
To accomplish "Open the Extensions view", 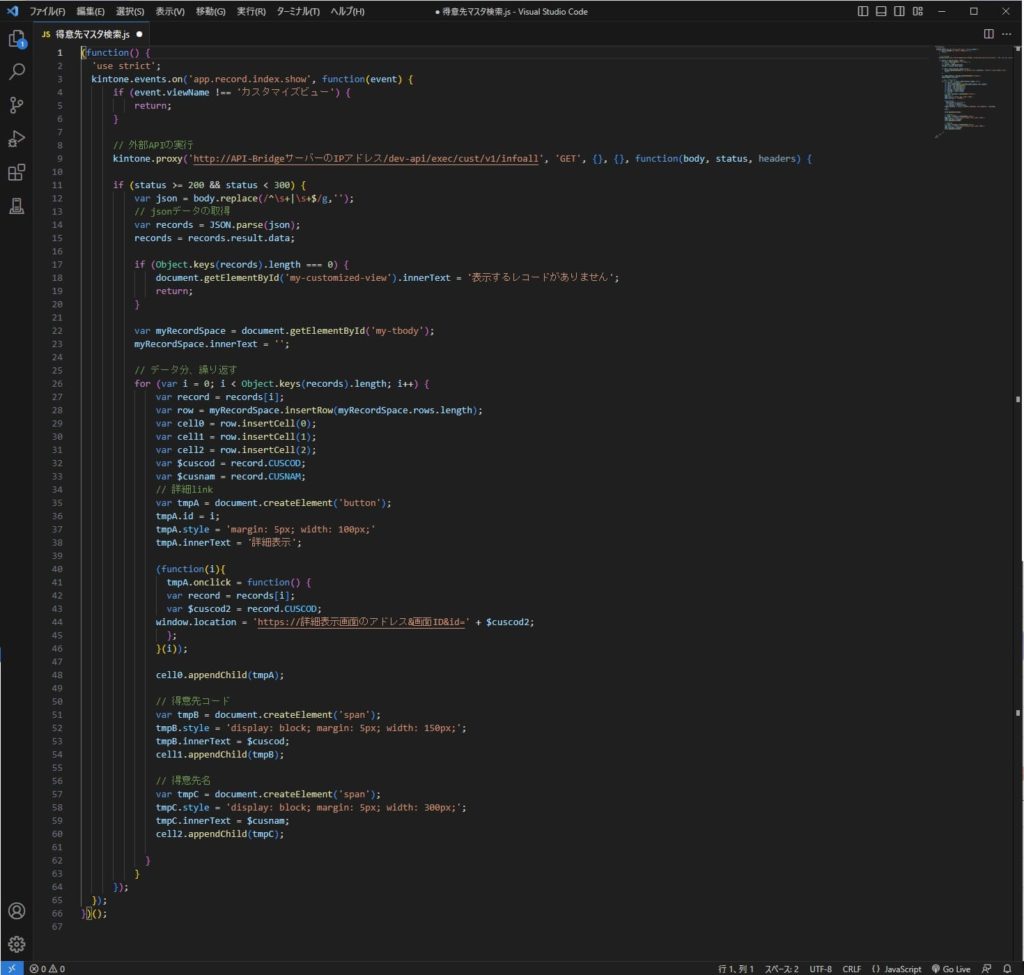I will pyautogui.click(x=16, y=172).
